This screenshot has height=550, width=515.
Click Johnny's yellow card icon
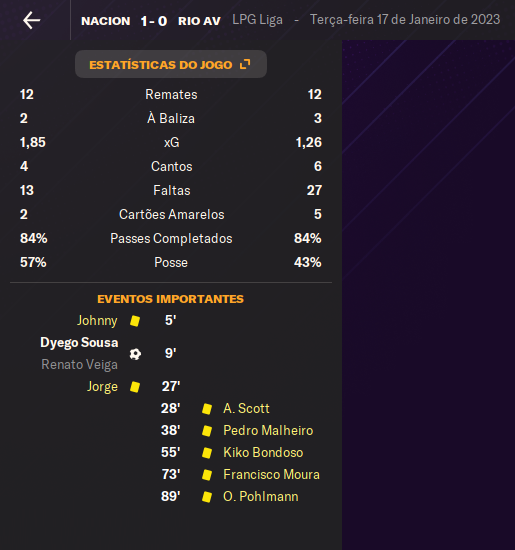(135, 321)
